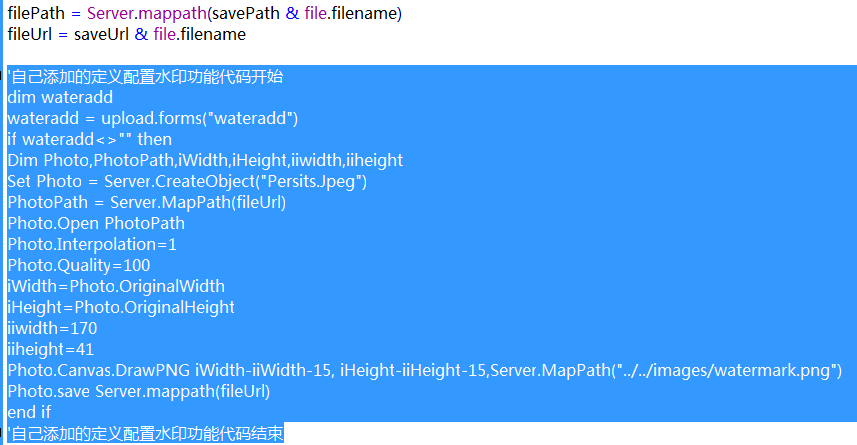Click the 'if wateradd<>"" then' line
Viewport: 857px width, 445px height.
point(90,139)
